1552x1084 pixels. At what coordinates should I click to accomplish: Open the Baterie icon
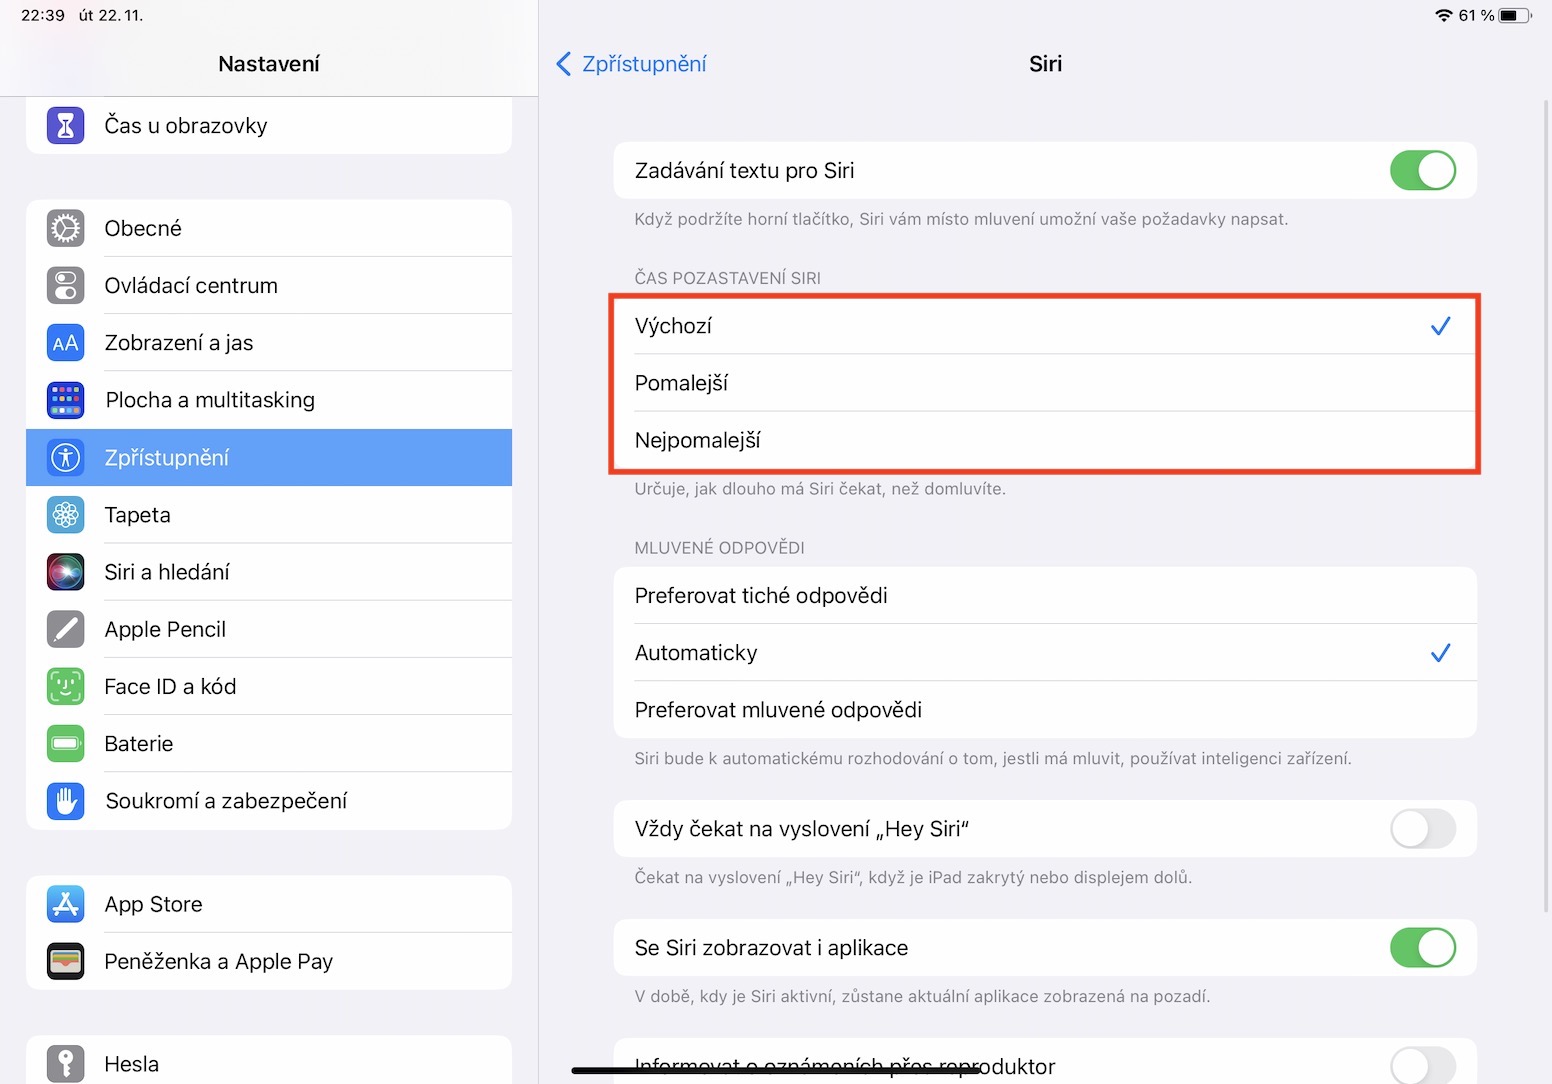[66, 743]
